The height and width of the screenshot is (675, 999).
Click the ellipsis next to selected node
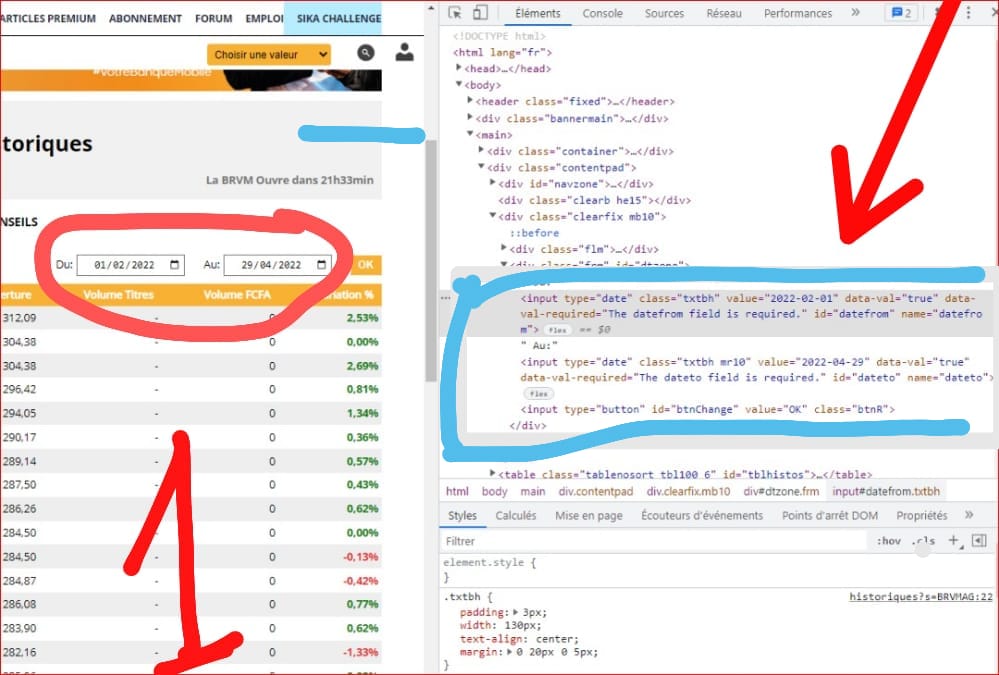(x=445, y=298)
